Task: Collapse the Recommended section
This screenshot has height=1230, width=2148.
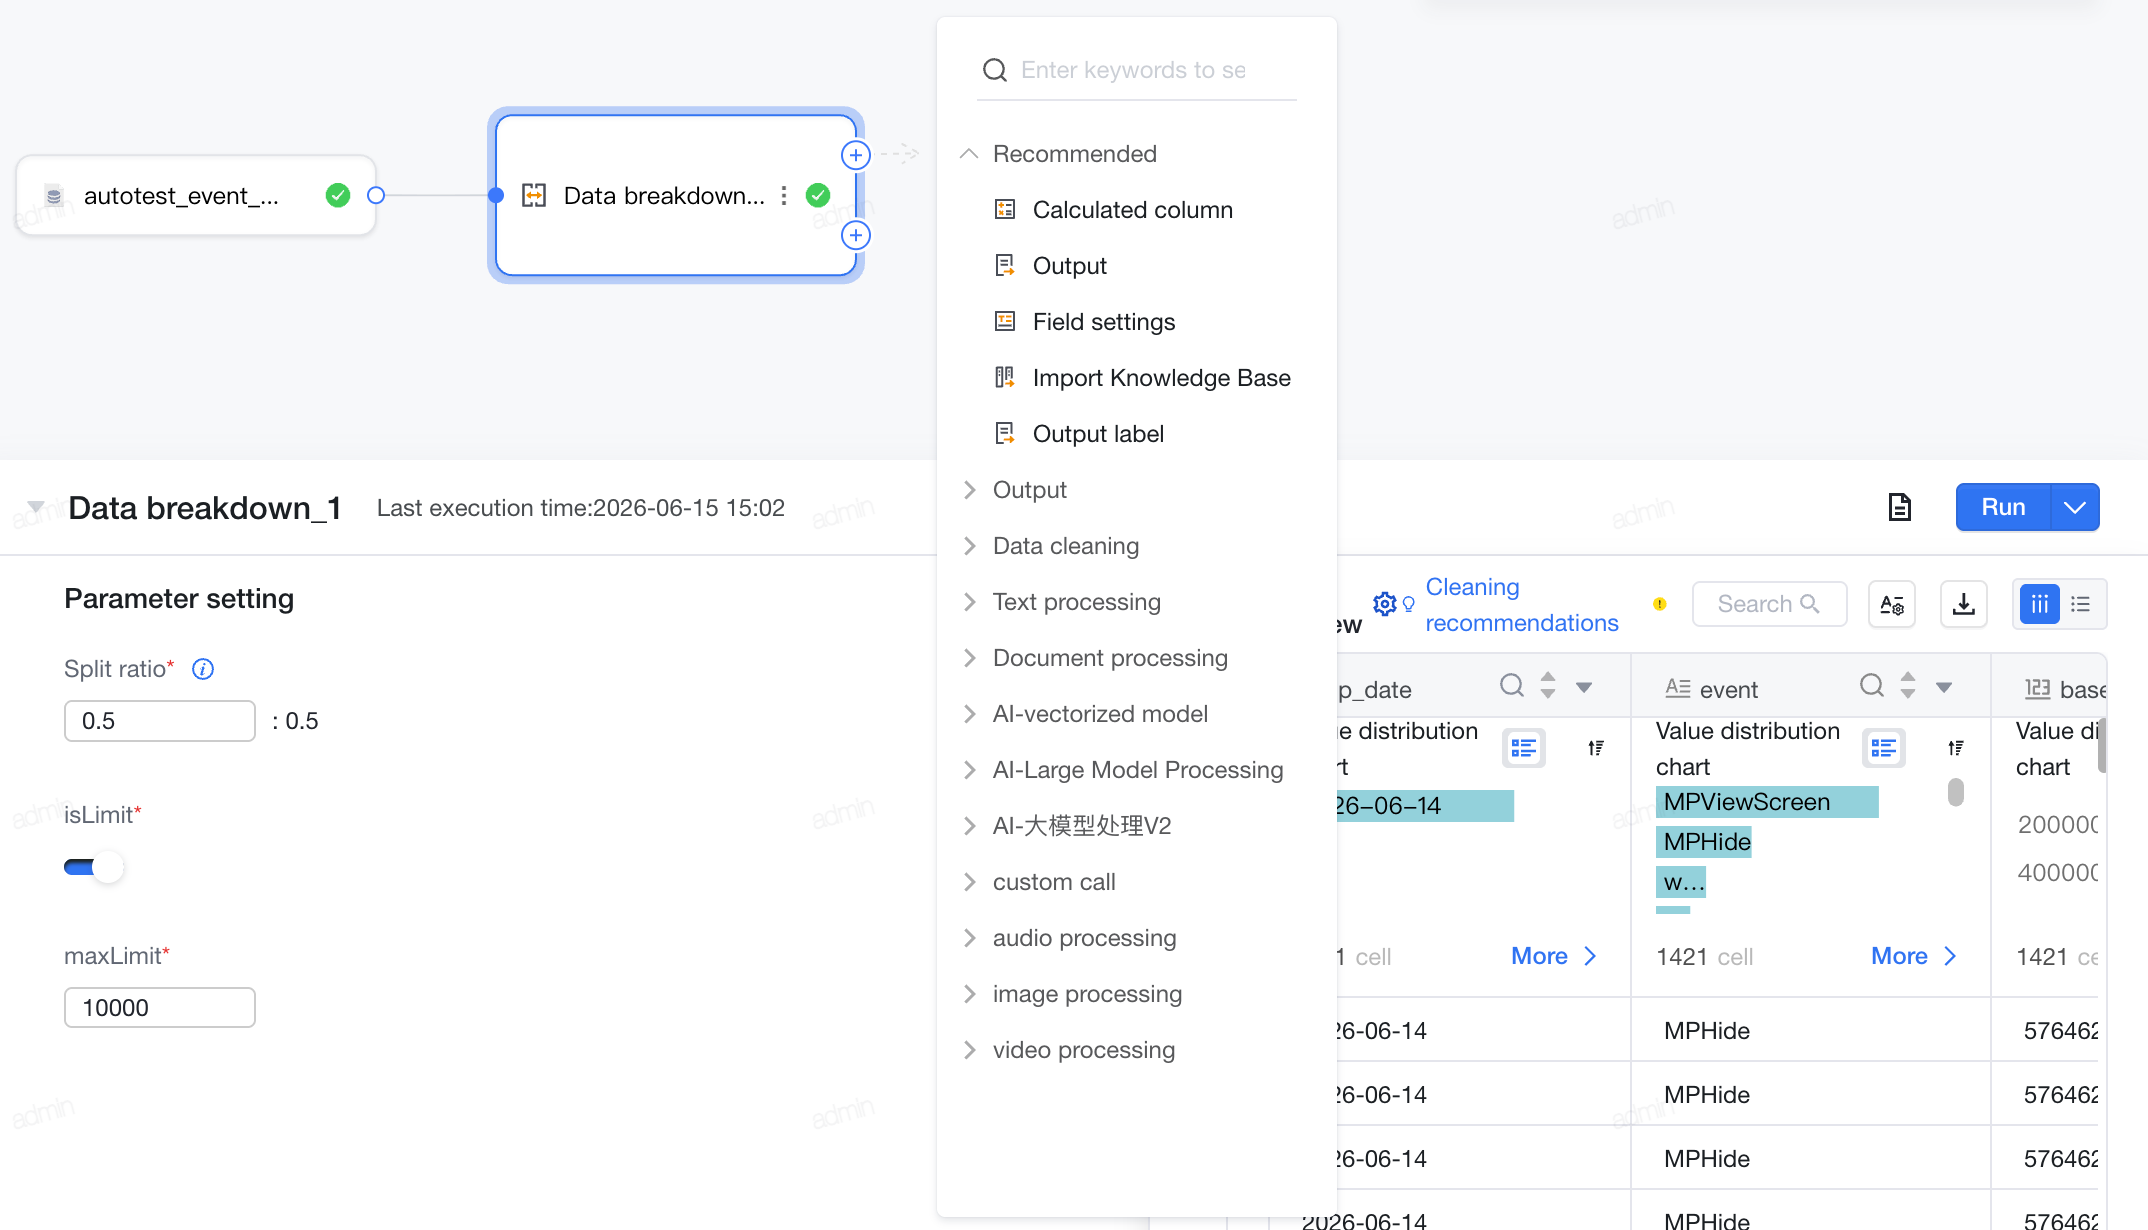Action: pyautogui.click(x=968, y=154)
